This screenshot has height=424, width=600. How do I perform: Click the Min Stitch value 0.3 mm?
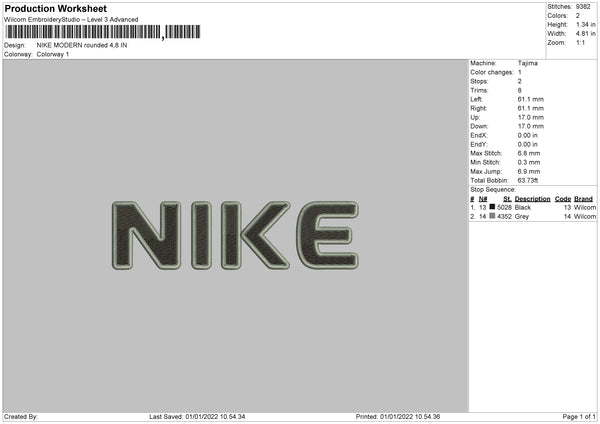[x=529, y=163]
